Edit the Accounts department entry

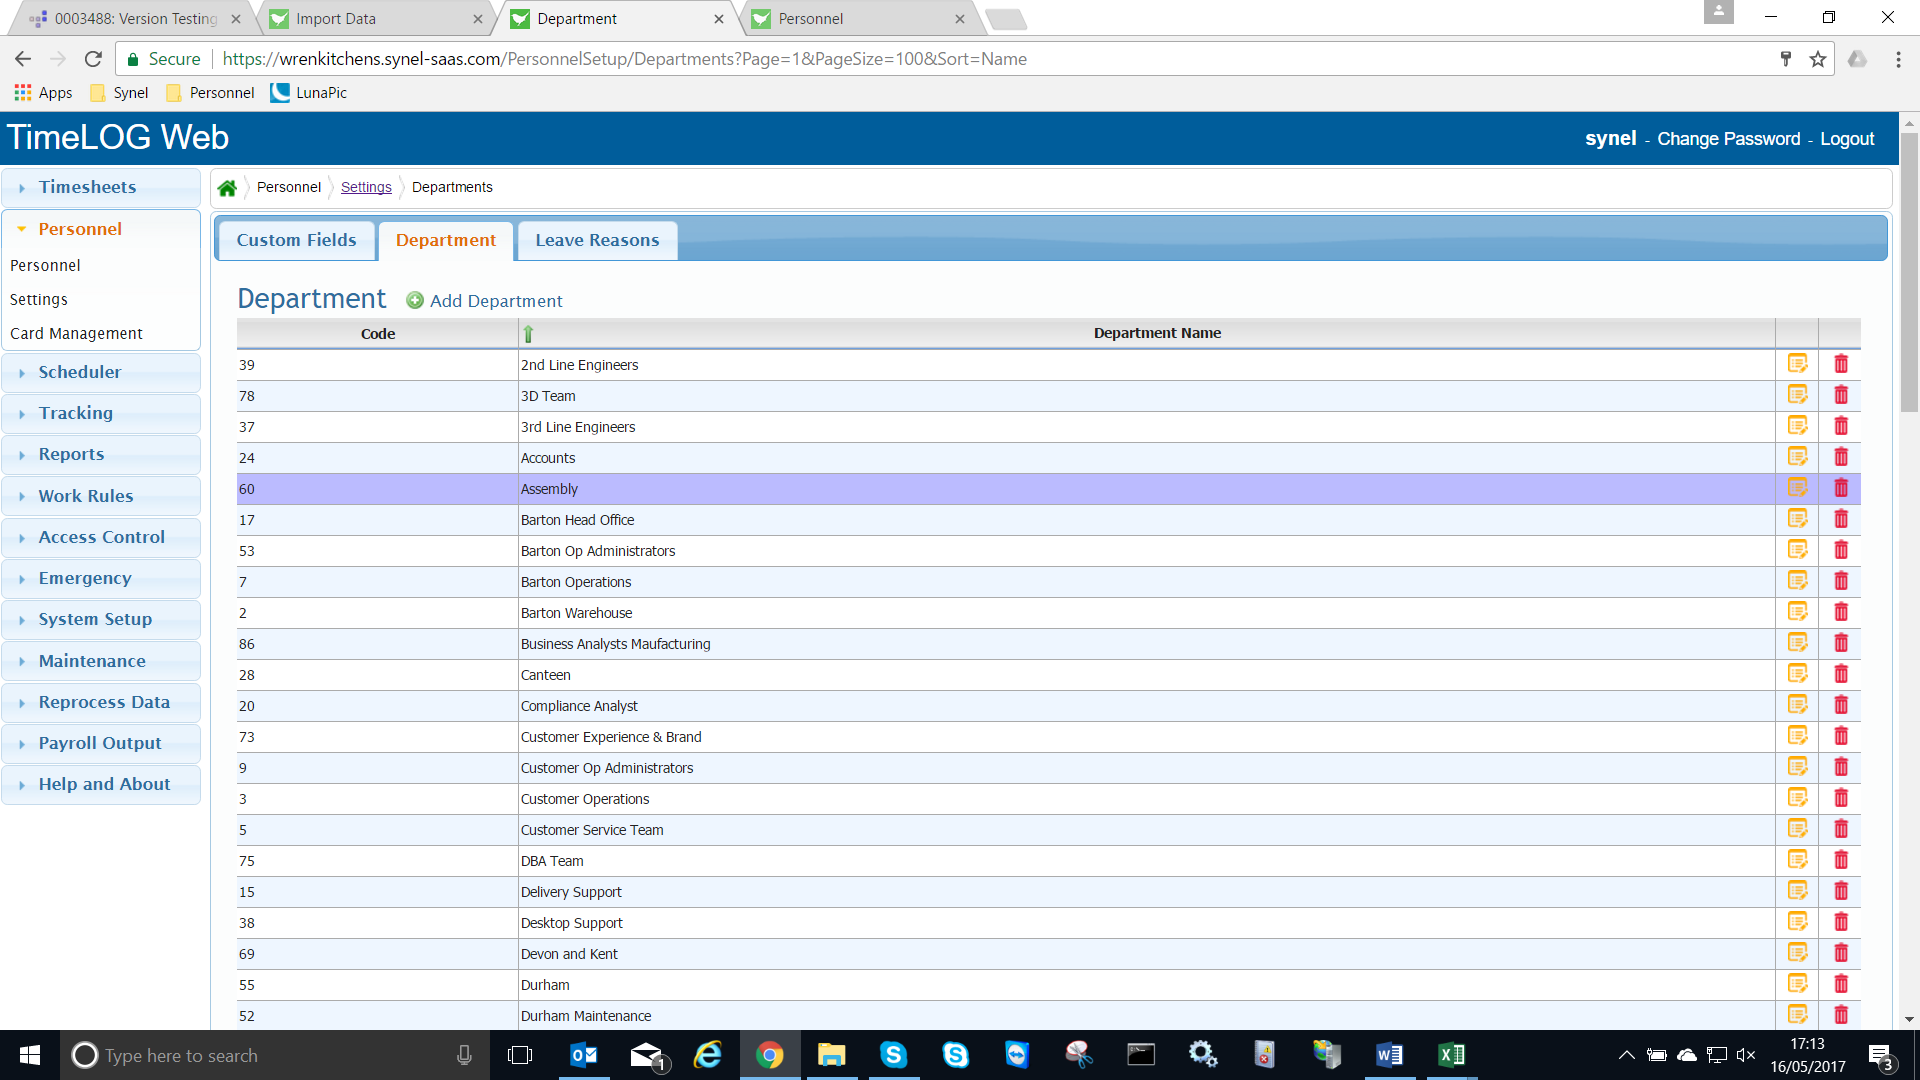1797,457
